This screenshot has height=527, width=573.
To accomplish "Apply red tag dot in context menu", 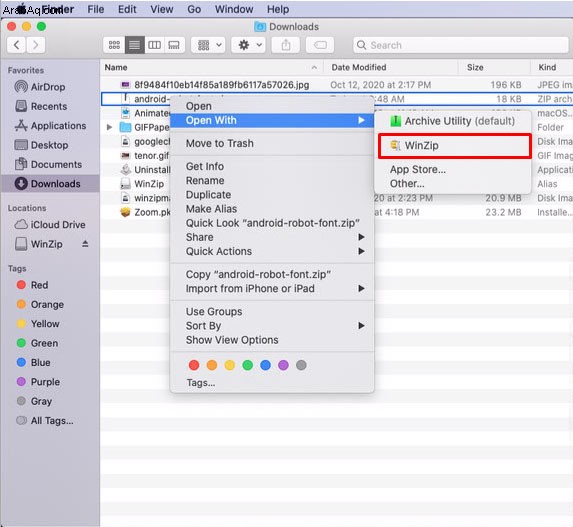I will pos(194,365).
